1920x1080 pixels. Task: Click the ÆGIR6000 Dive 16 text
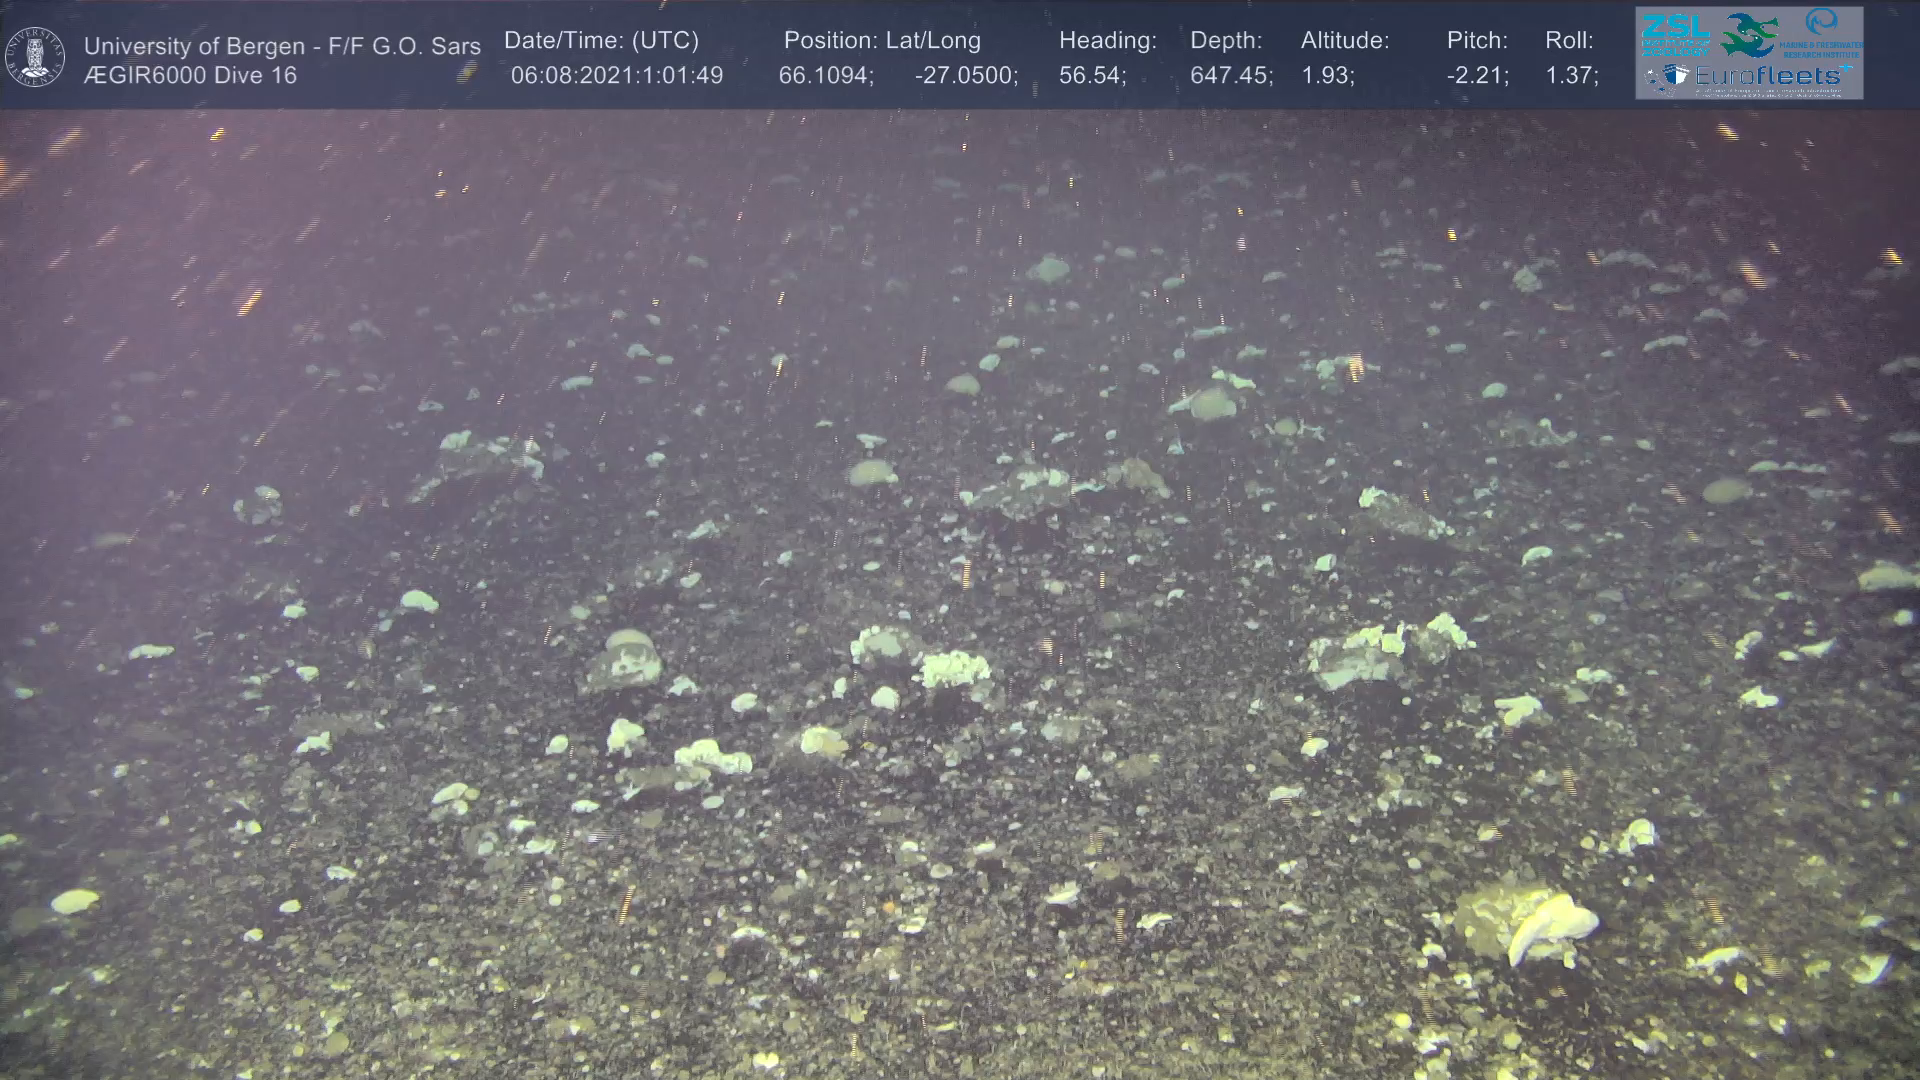[x=190, y=76]
